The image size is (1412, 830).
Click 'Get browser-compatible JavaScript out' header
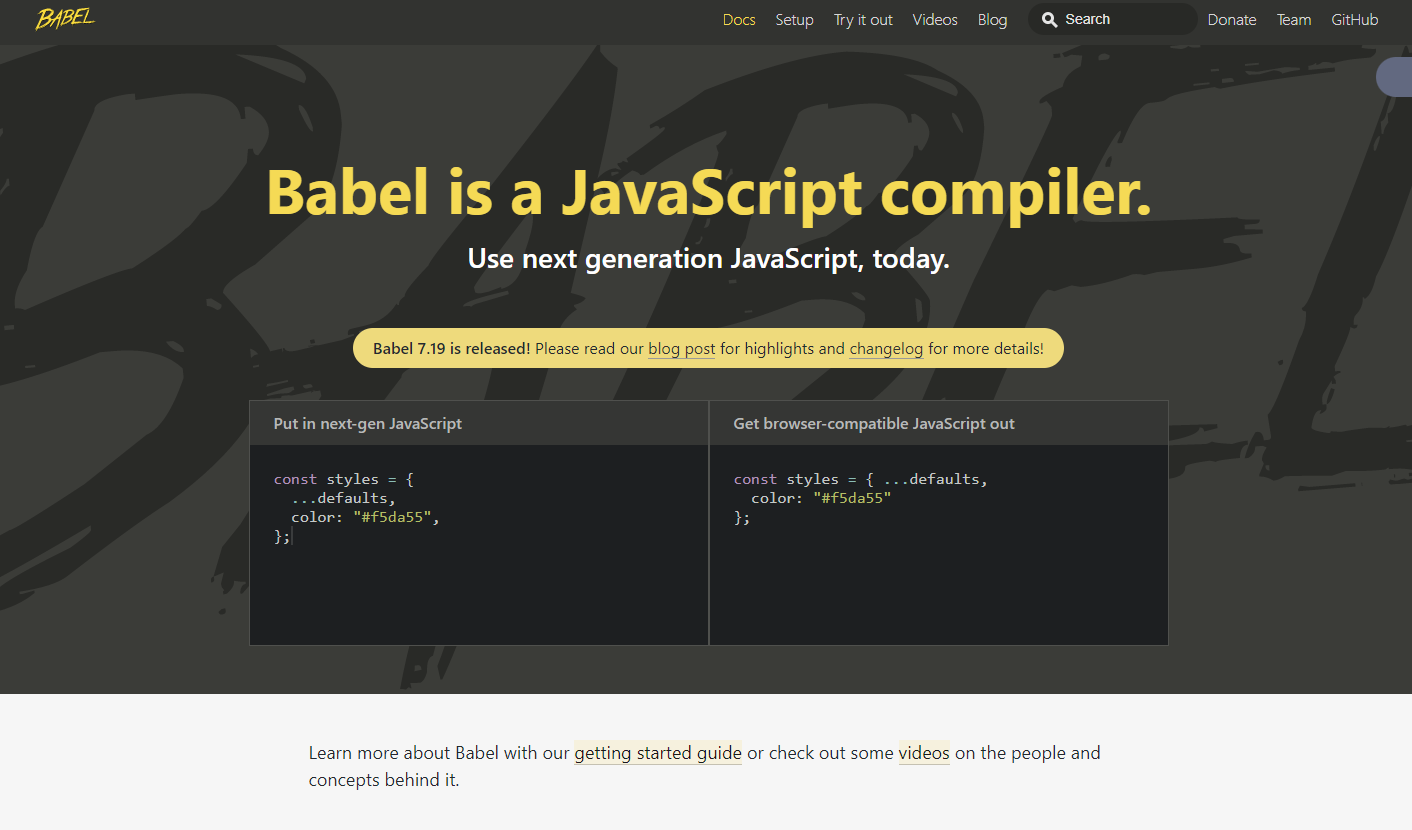(x=874, y=424)
